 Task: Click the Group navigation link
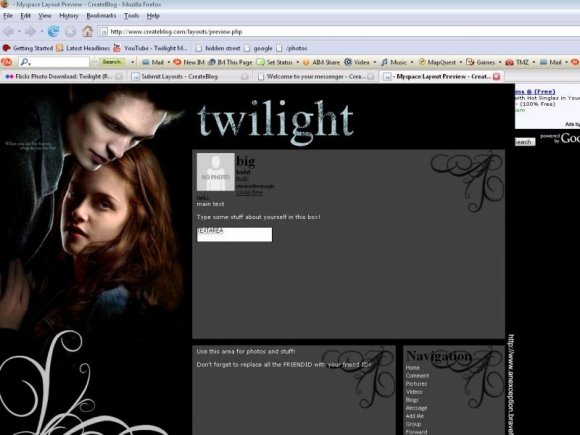(x=413, y=424)
